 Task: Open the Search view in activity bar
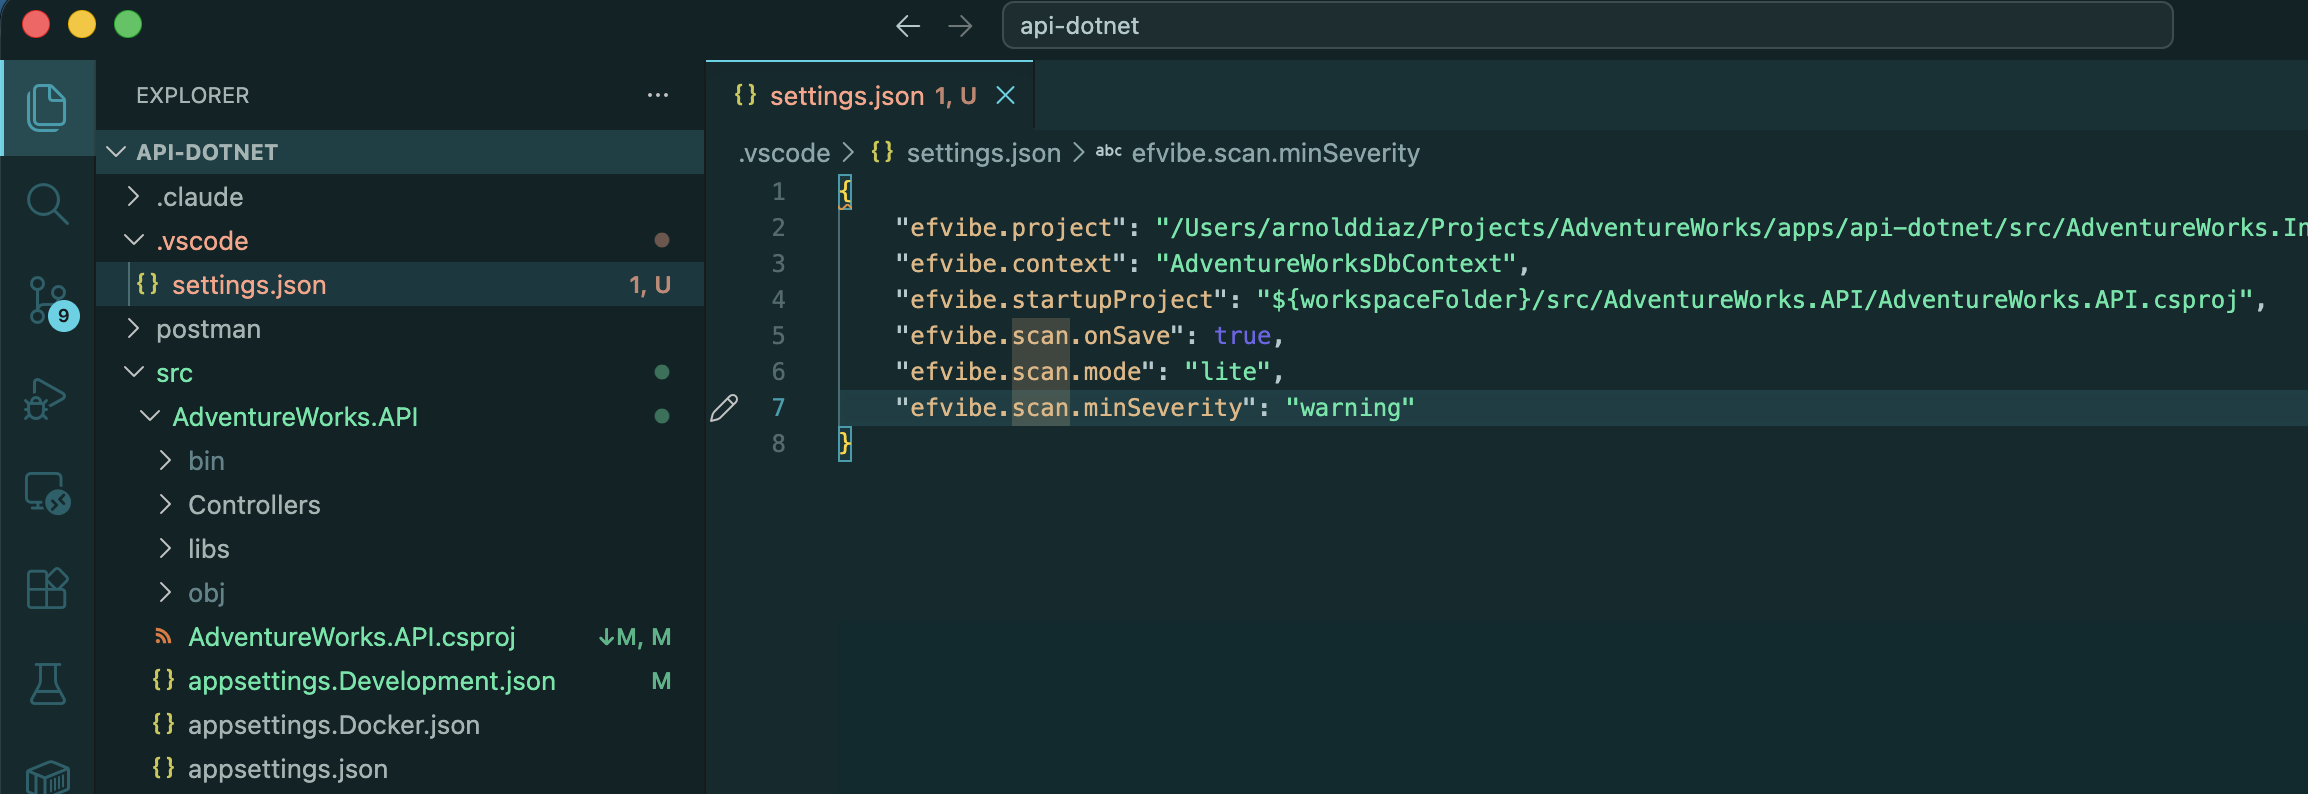(47, 204)
